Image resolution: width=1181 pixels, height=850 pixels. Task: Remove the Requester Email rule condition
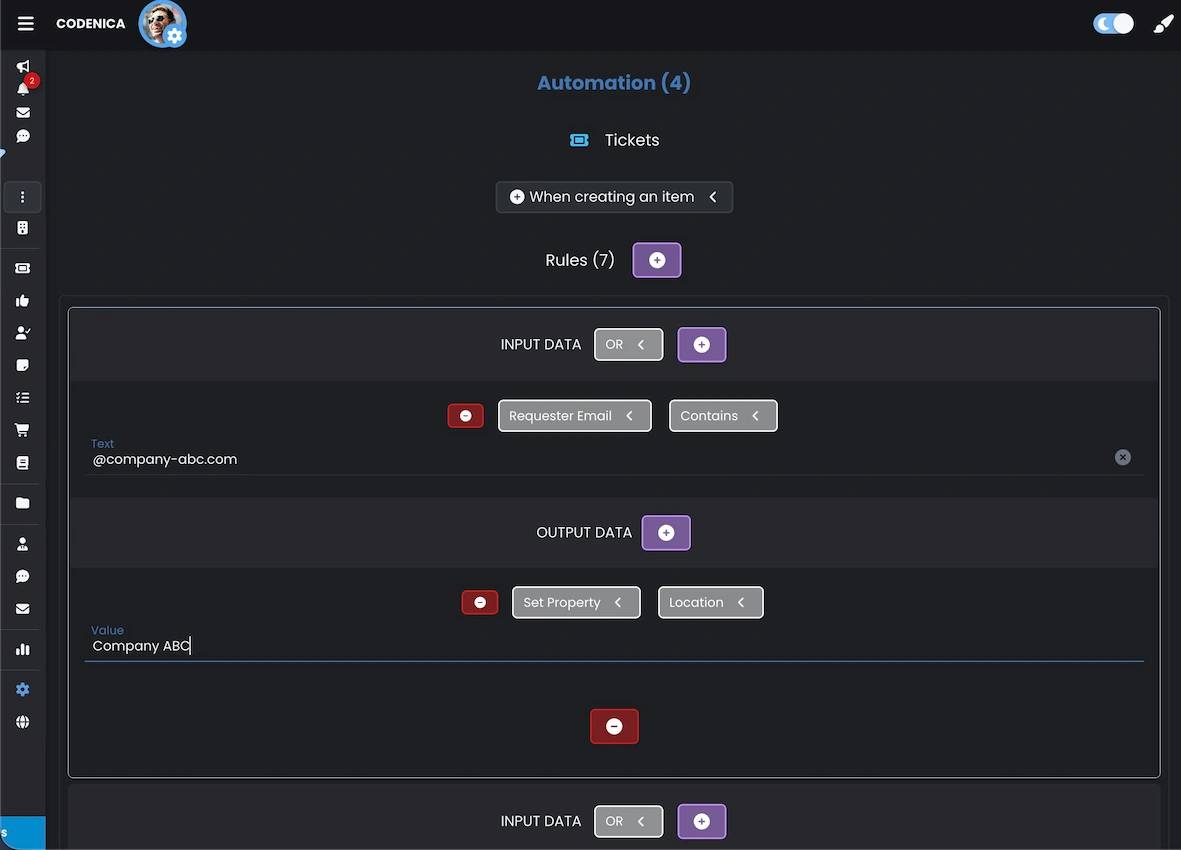coord(465,415)
